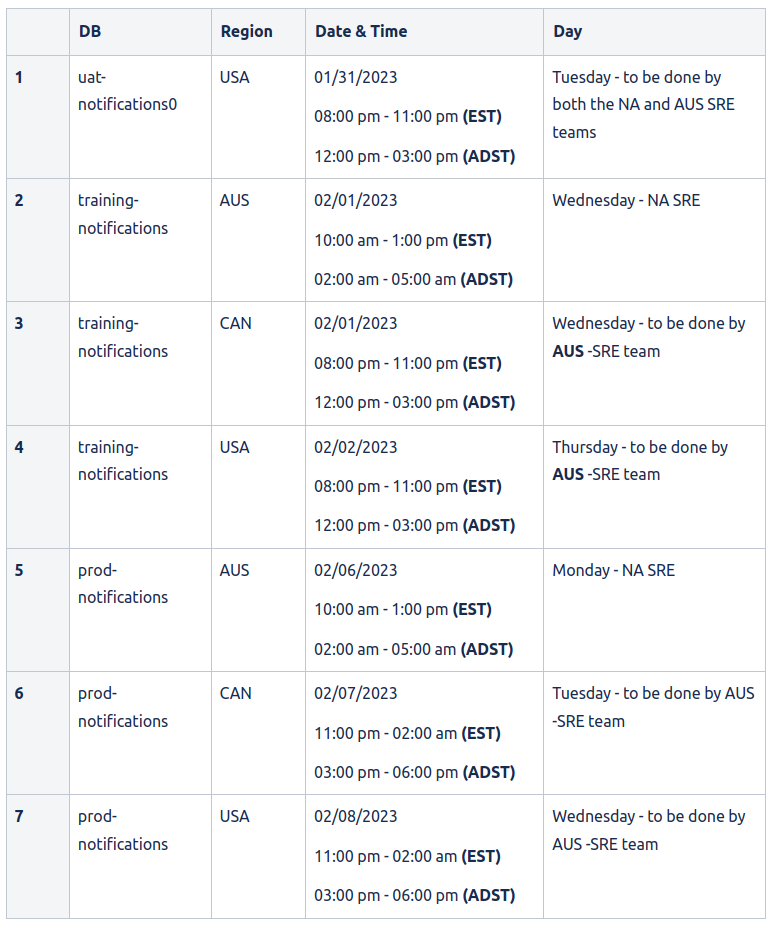Viewport: 770px width, 927px height.
Task: Click row number 7 cell
Action: click(x=19, y=816)
